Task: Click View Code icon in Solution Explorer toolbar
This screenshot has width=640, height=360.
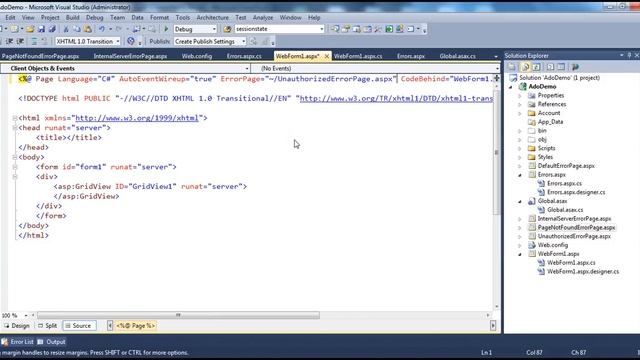Action: 551,67
